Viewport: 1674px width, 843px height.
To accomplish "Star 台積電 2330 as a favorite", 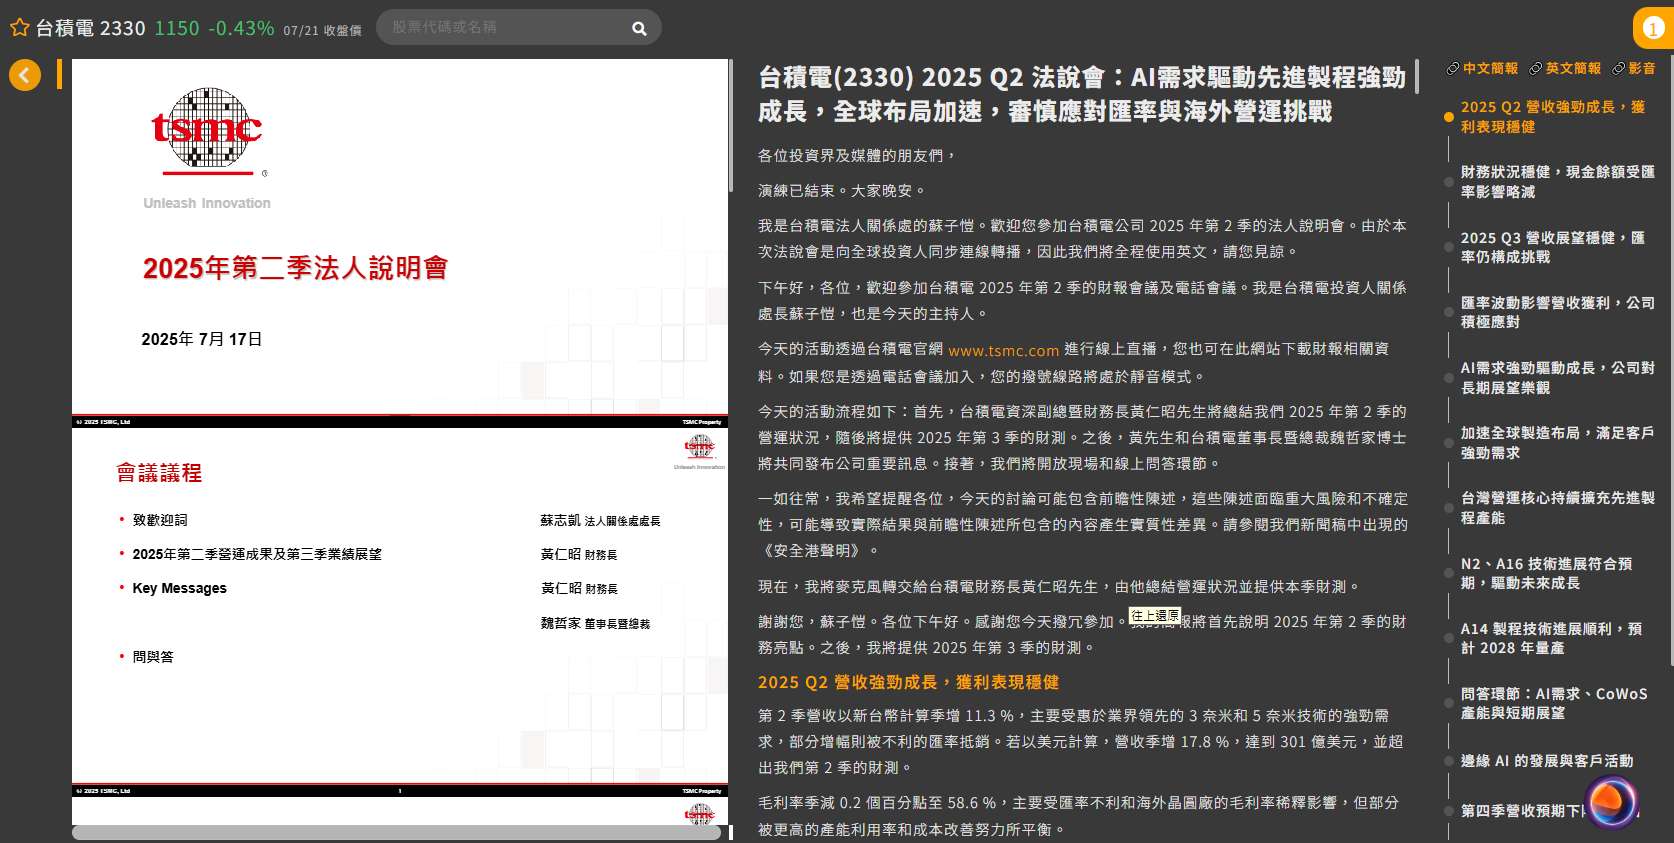I will point(19,28).
